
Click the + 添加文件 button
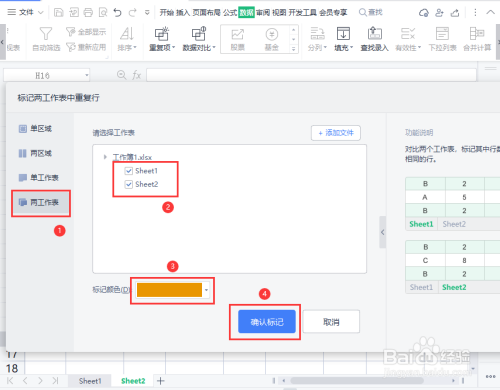(336, 133)
